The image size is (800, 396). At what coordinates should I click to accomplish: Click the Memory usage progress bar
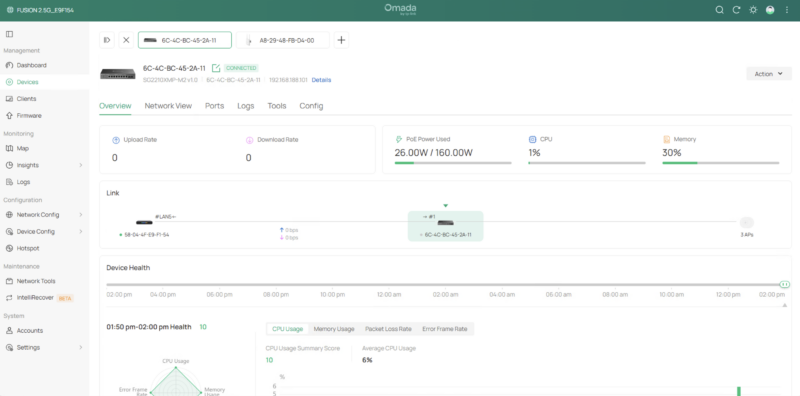pos(721,163)
